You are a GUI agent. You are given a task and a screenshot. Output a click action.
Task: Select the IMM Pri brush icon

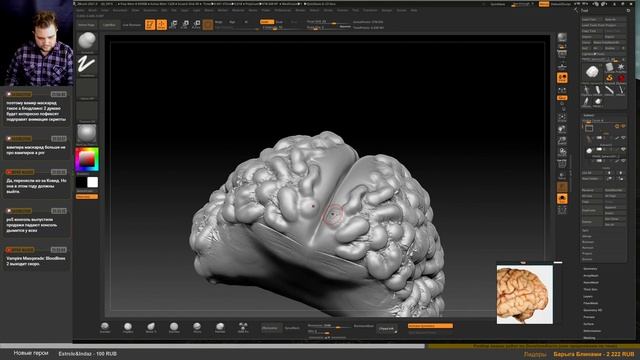tap(243, 327)
